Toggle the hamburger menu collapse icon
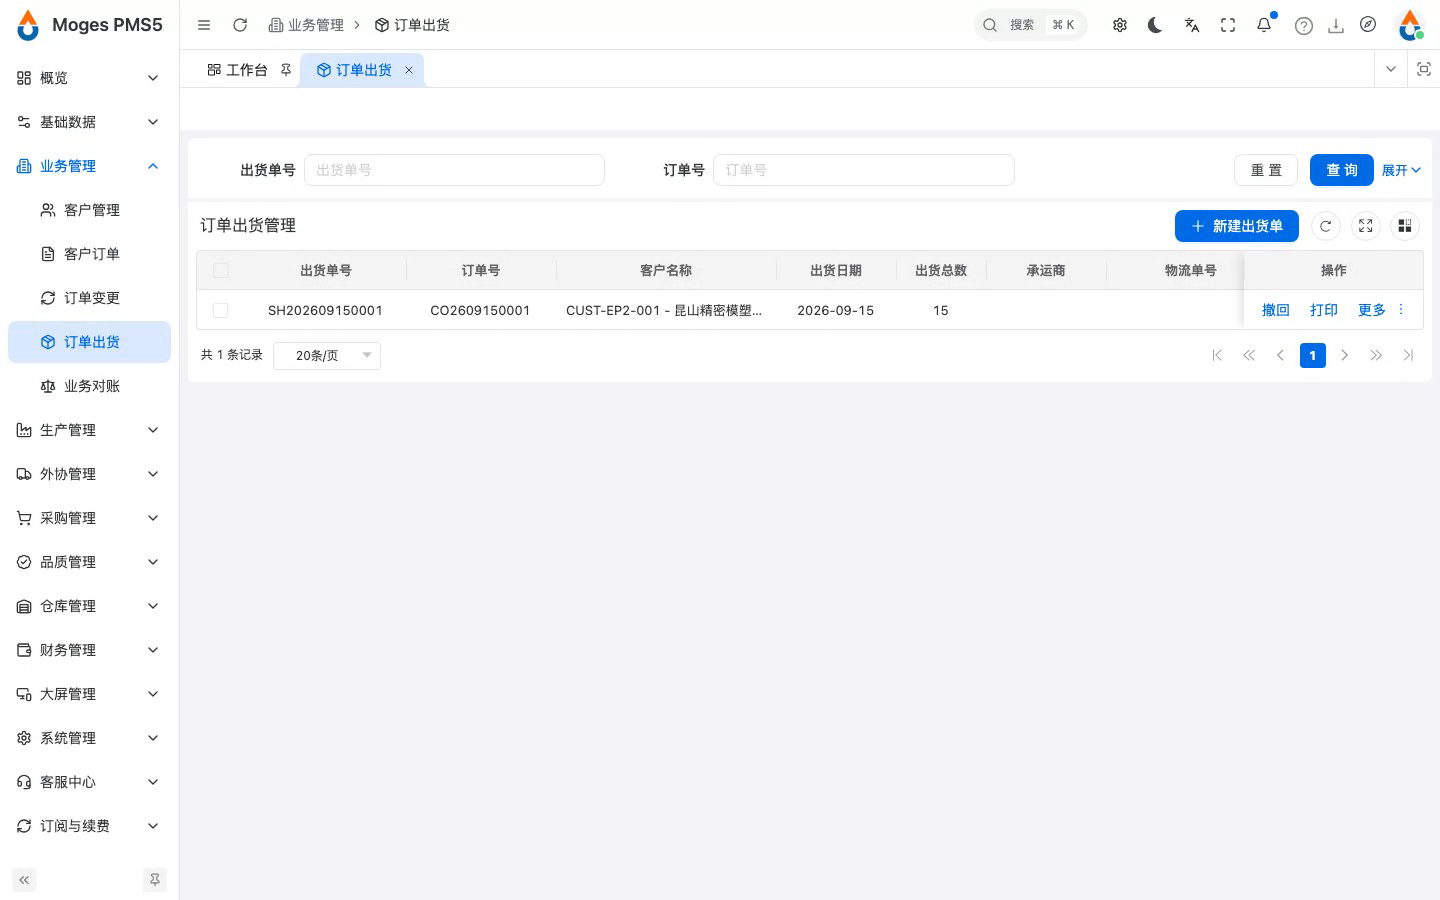The width and height of the screenshot is (1440, 900). [x=204, y=25]
